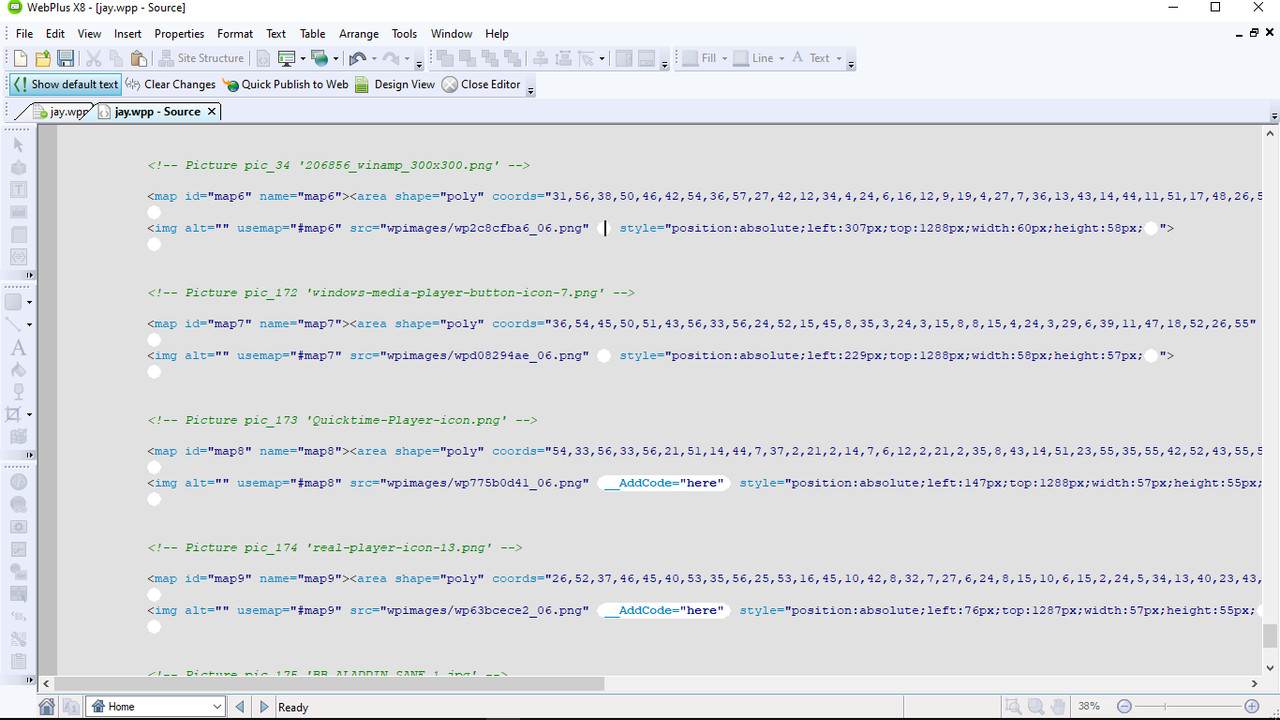Click the Cut scissors icon
Viewport: 1280px width, 720px height.
pos(94,59)
